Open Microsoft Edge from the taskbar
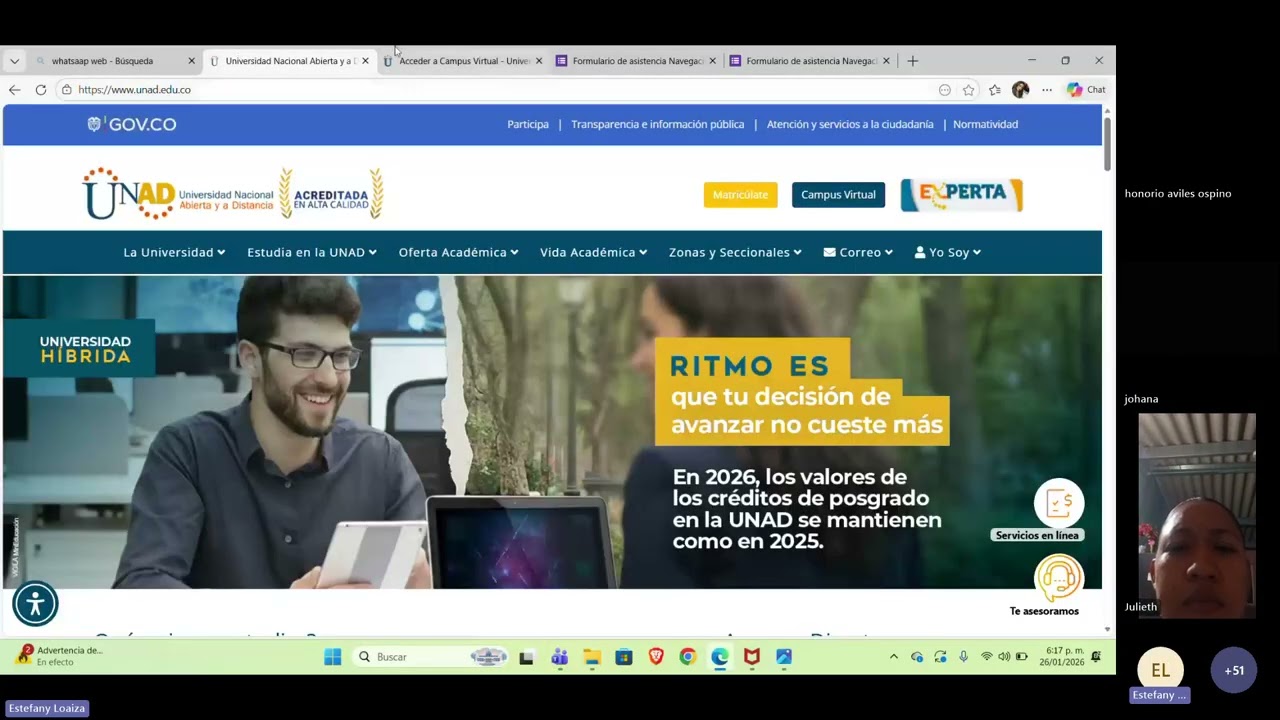 pos(720,657)
